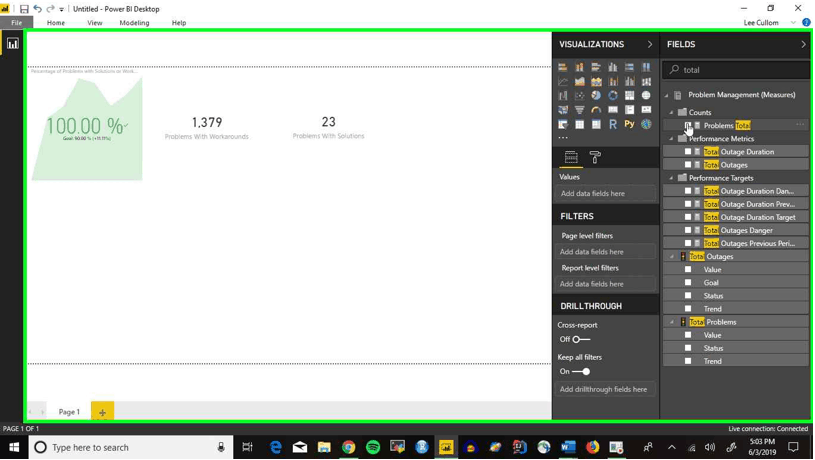Select the Gauge visualization
Viewport: 815px width, 460px height.
[x=596, y=110]
